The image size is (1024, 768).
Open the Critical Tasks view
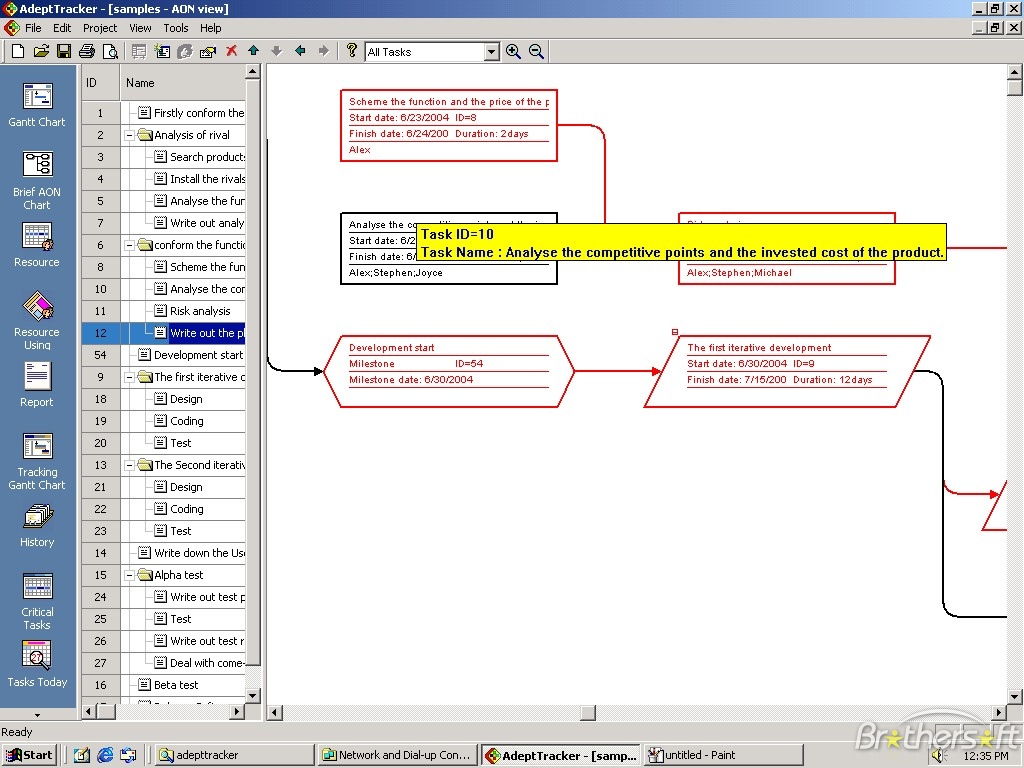(x=37, y=601)
